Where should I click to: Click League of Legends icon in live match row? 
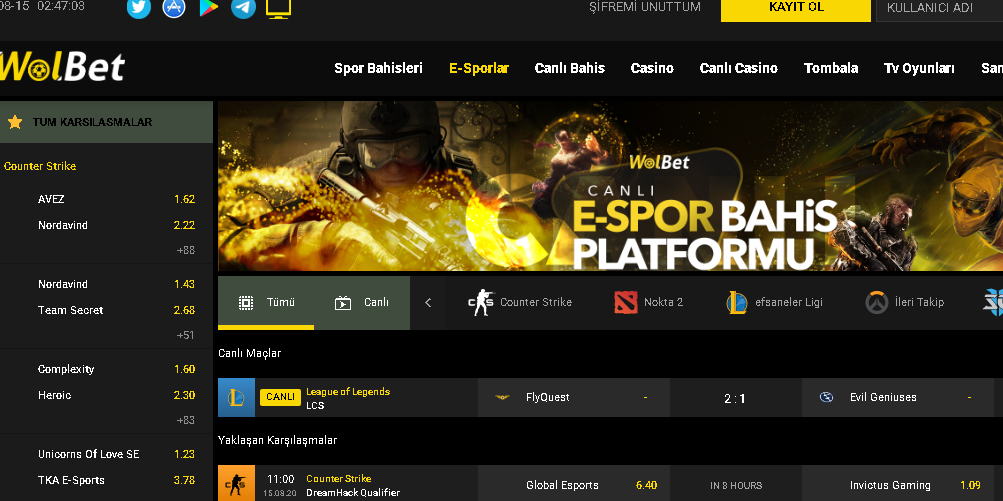[236, 397]
